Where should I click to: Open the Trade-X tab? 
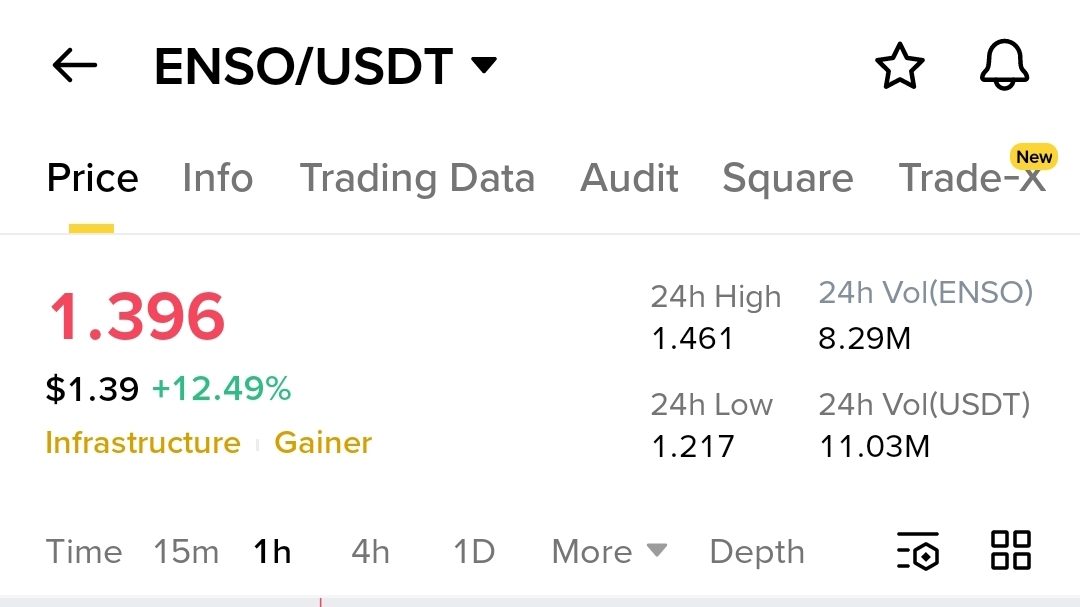(x=972, y=179)
